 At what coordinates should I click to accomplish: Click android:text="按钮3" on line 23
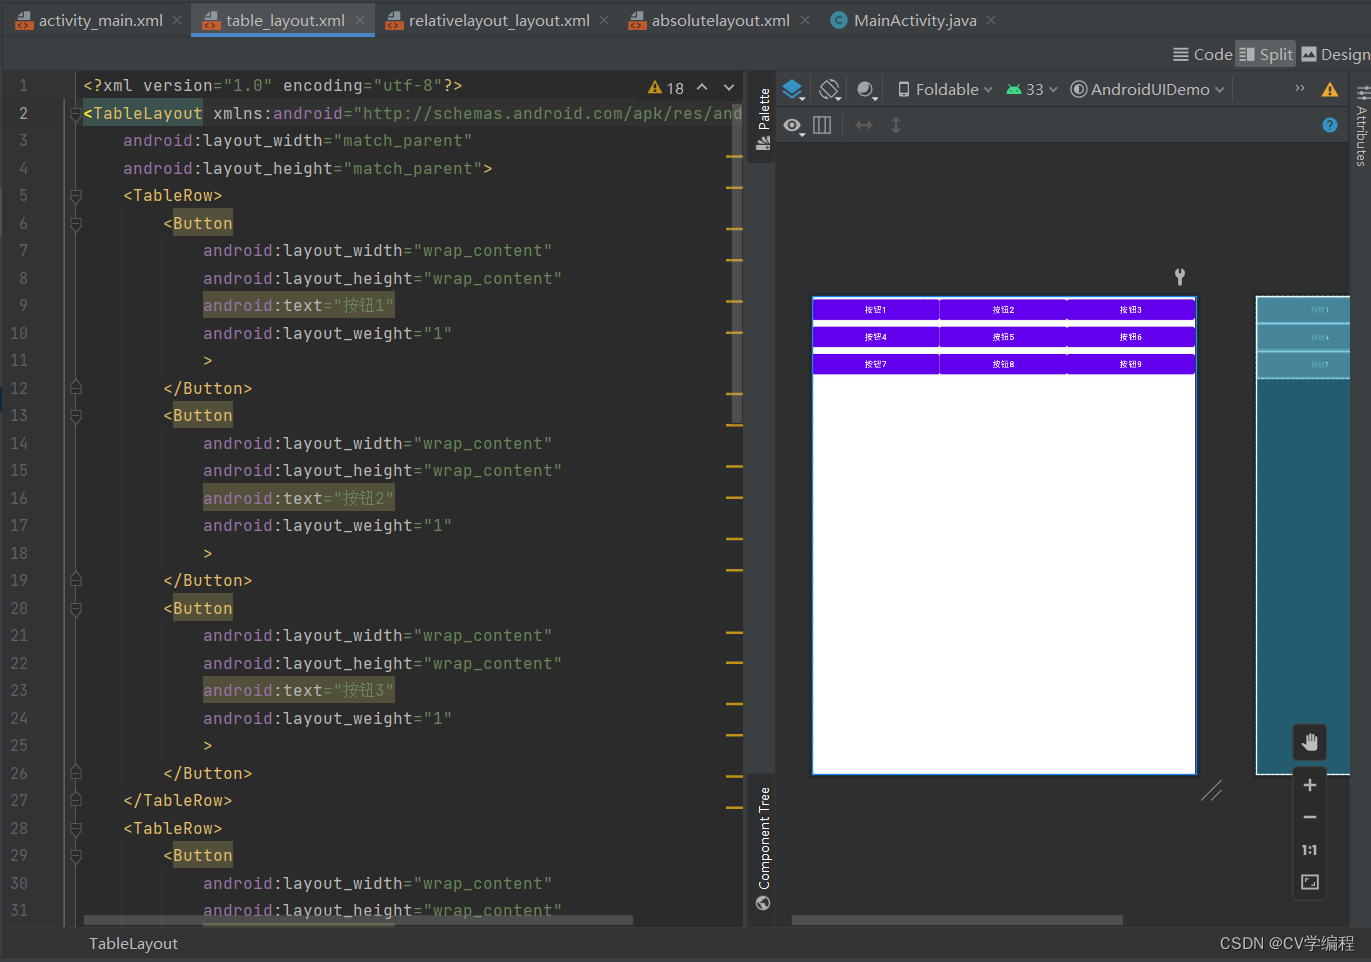299,691
